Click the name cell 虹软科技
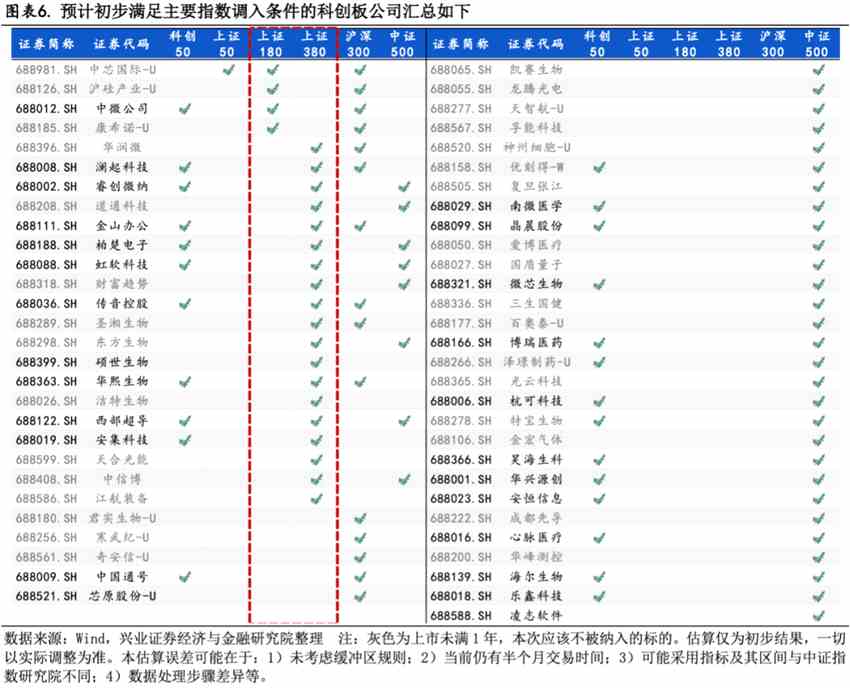The height and width of the screenshot is (688, 850). point(122,265)
